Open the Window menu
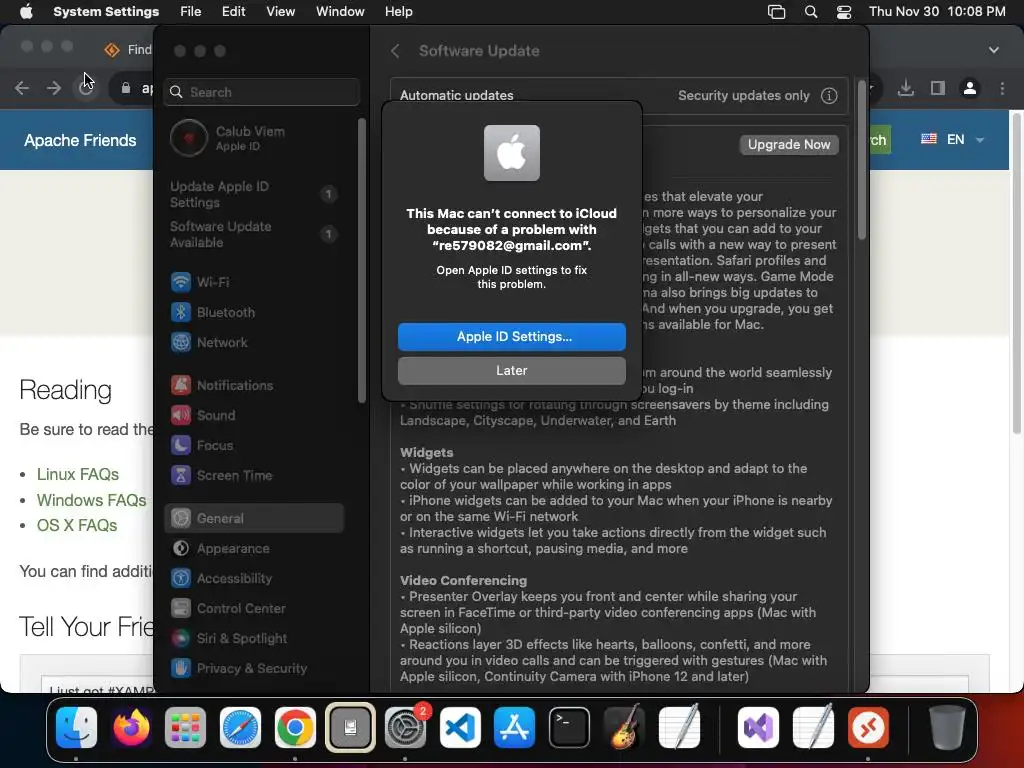The height and width of the screenshot is (768, 1024). (x=340, y=12)
